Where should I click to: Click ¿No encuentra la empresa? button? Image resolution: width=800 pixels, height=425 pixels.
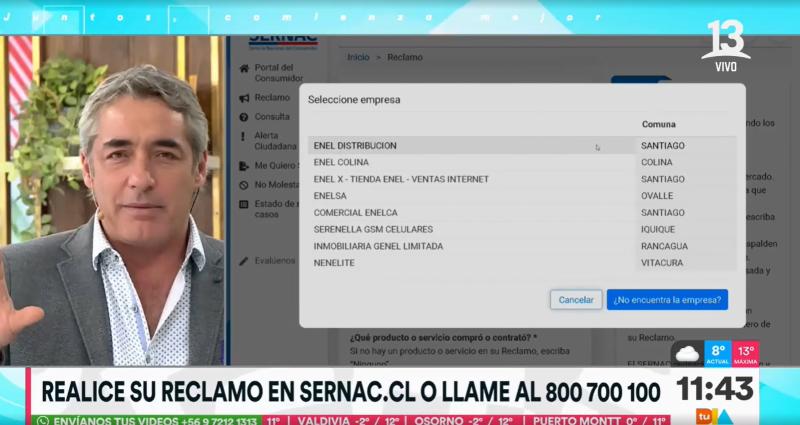pos(667,300)
